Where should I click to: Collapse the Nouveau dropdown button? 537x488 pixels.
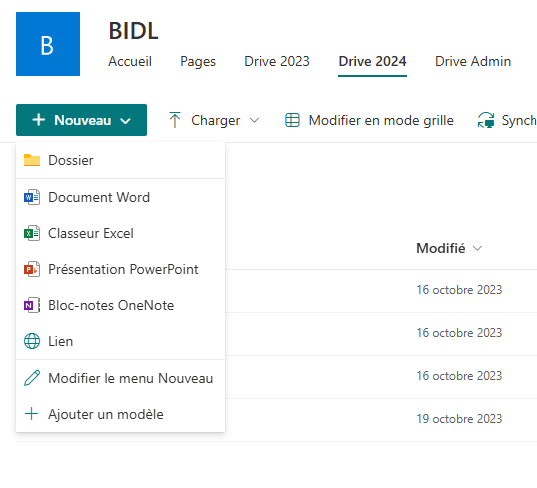coord(82,120)
